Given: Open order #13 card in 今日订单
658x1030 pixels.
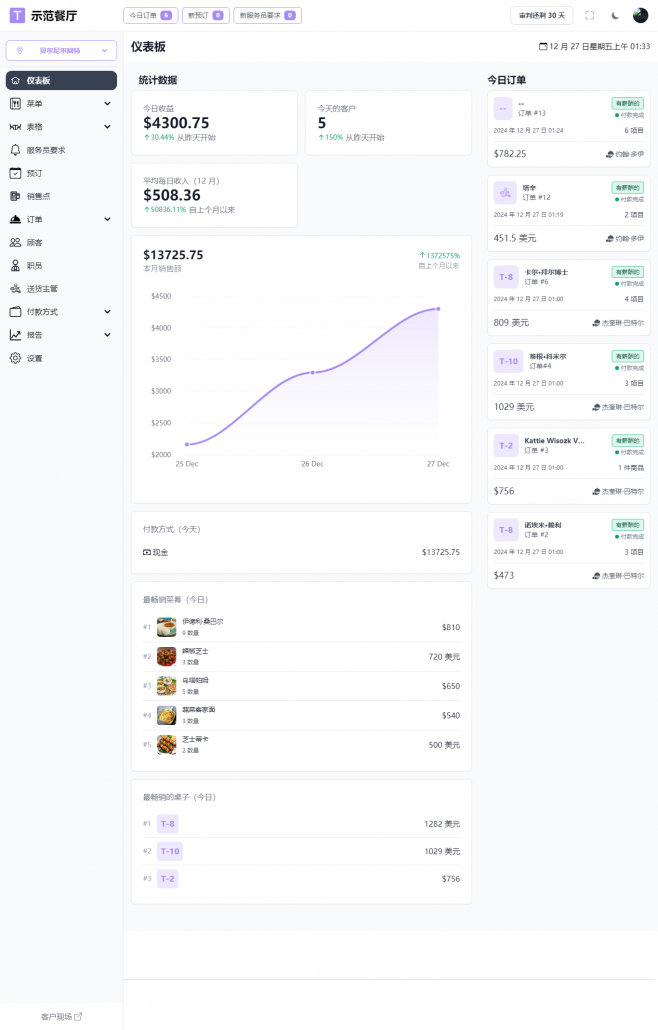Looking at the screenshot, I should [568, 129].
